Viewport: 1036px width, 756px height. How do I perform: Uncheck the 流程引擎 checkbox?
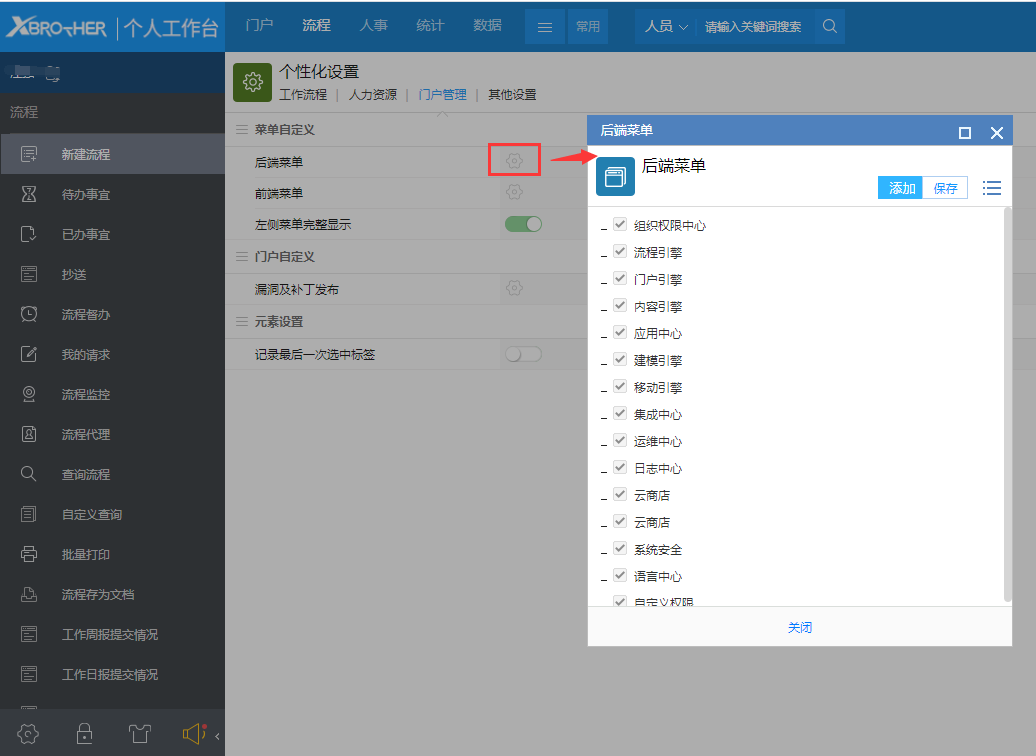620,252
